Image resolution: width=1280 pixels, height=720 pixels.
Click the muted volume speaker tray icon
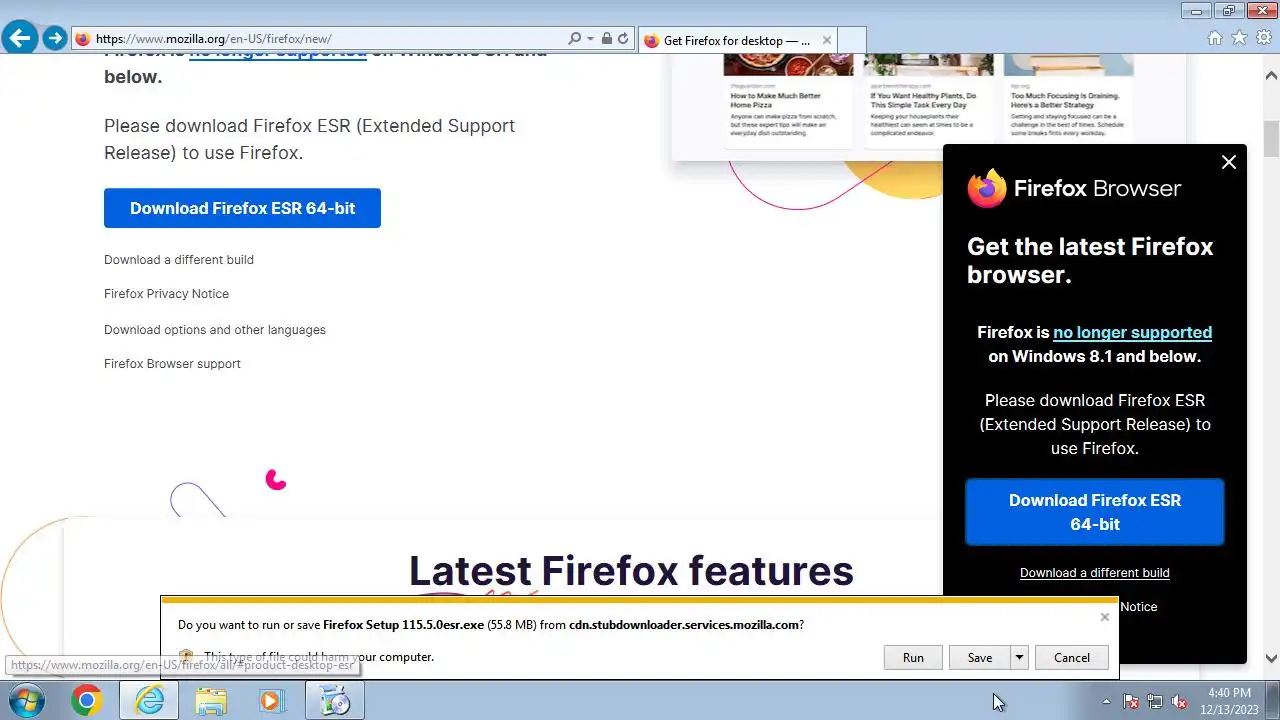[x=1180, y=701]
